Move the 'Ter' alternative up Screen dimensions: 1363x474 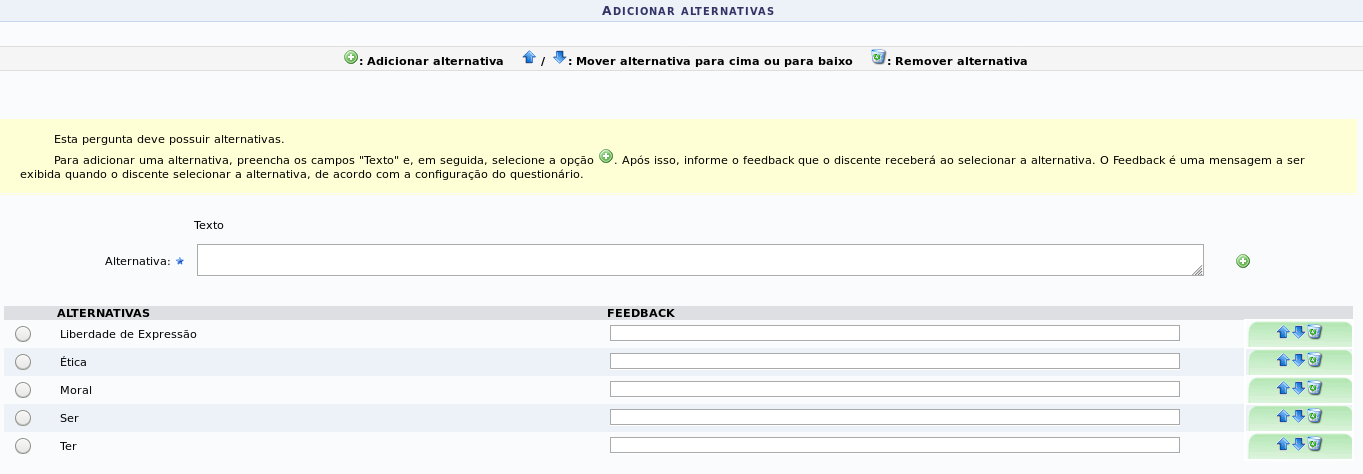tap(1283, 444)
